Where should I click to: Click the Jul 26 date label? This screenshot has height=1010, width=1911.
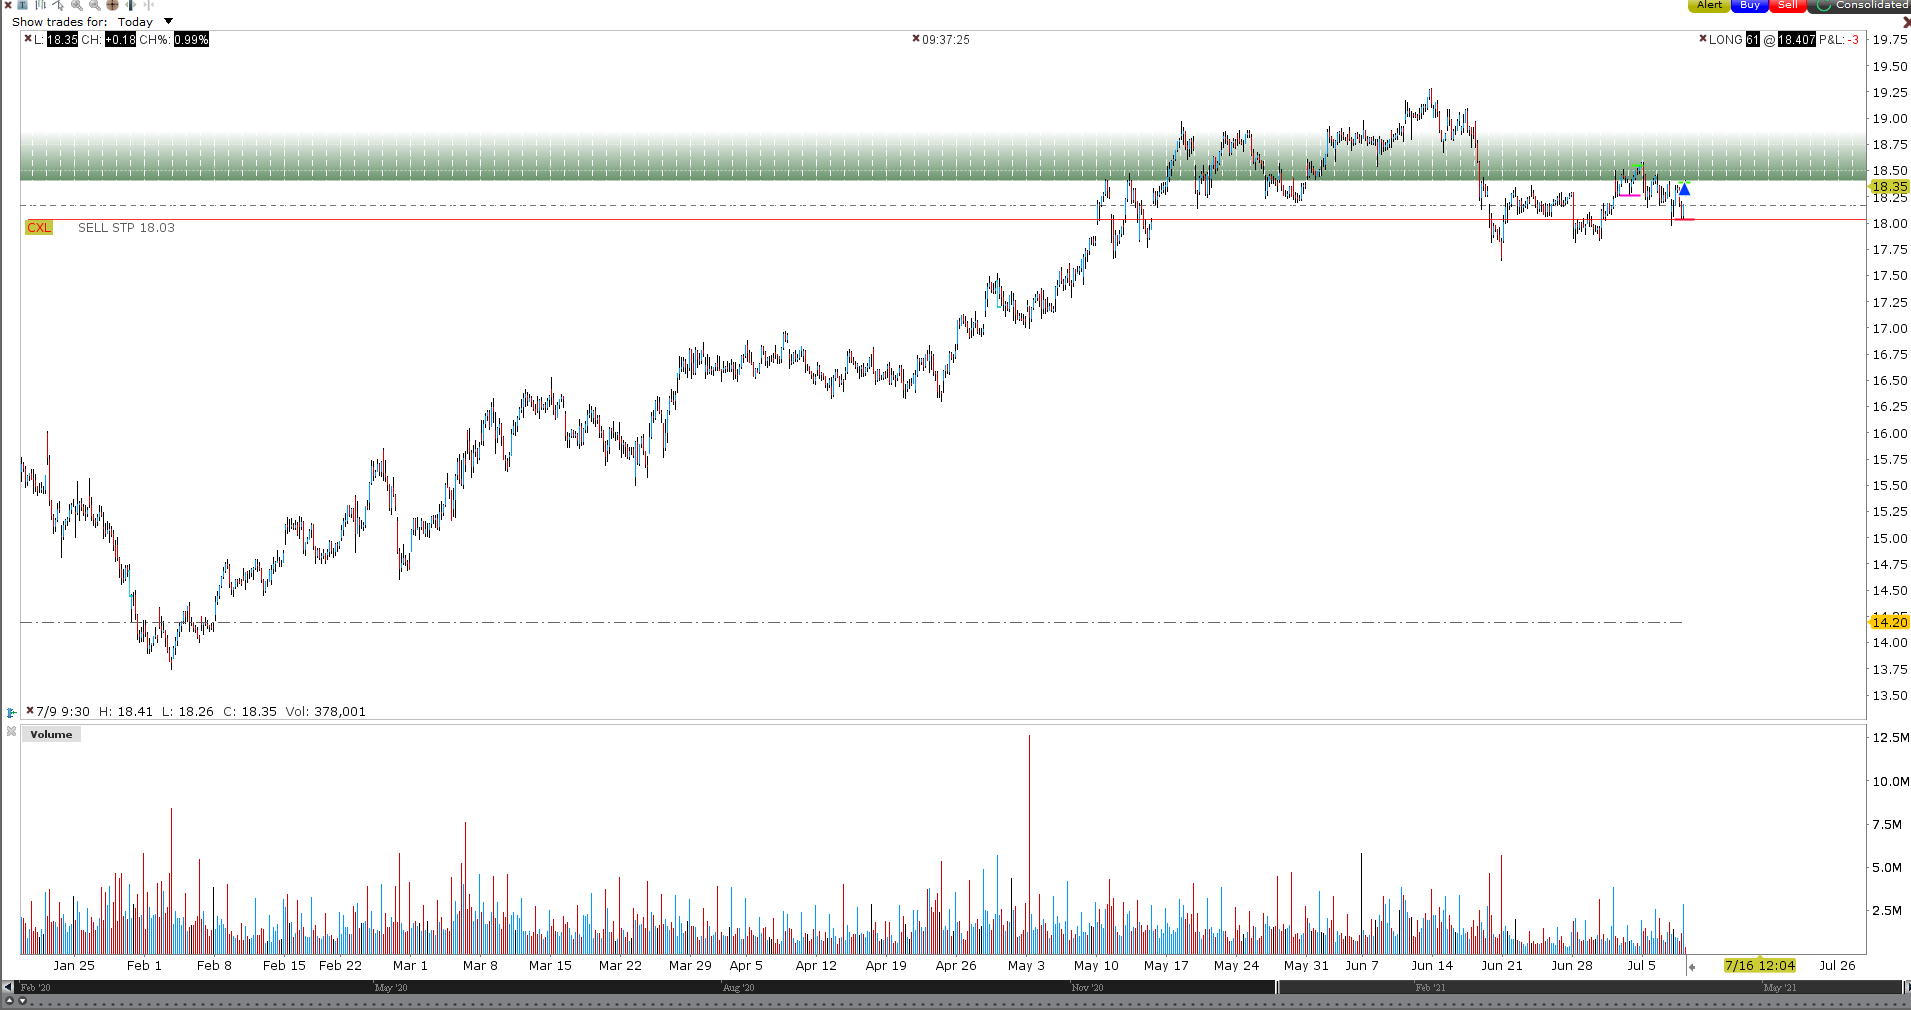click(x=1837, y=965)
